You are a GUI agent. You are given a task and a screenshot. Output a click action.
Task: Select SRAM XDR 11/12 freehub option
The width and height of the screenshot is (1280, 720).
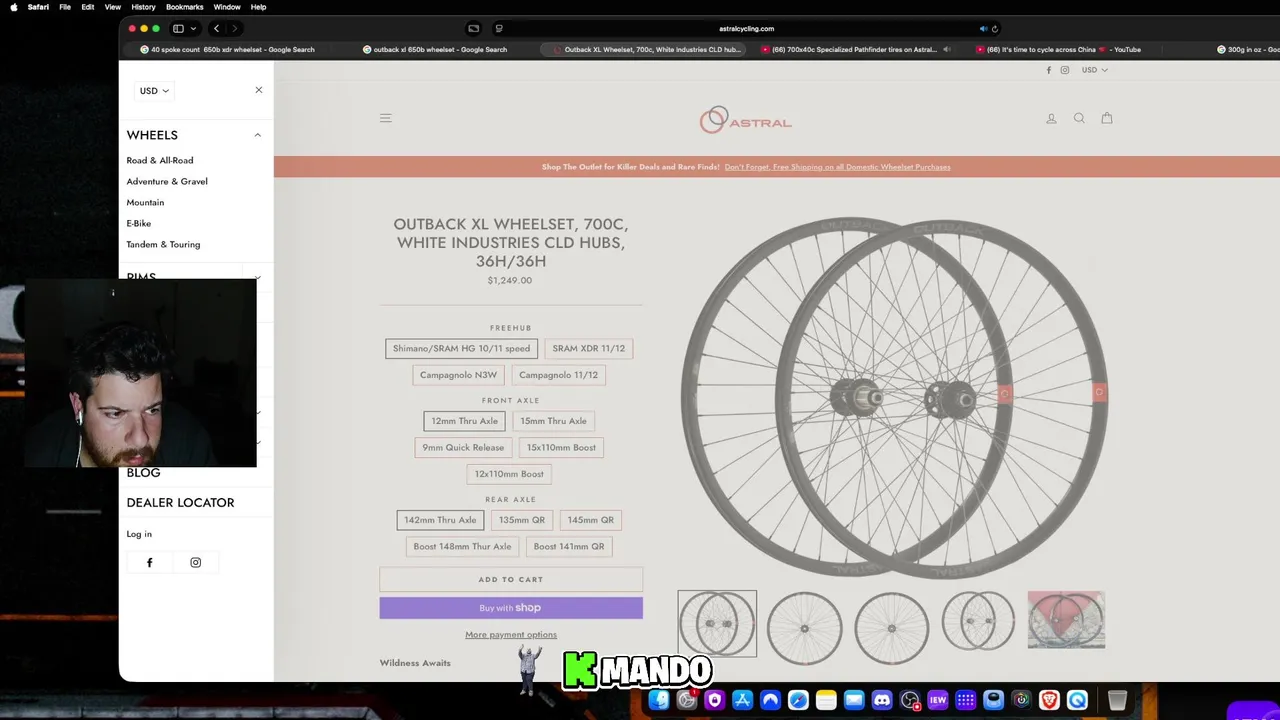point(588,348)
